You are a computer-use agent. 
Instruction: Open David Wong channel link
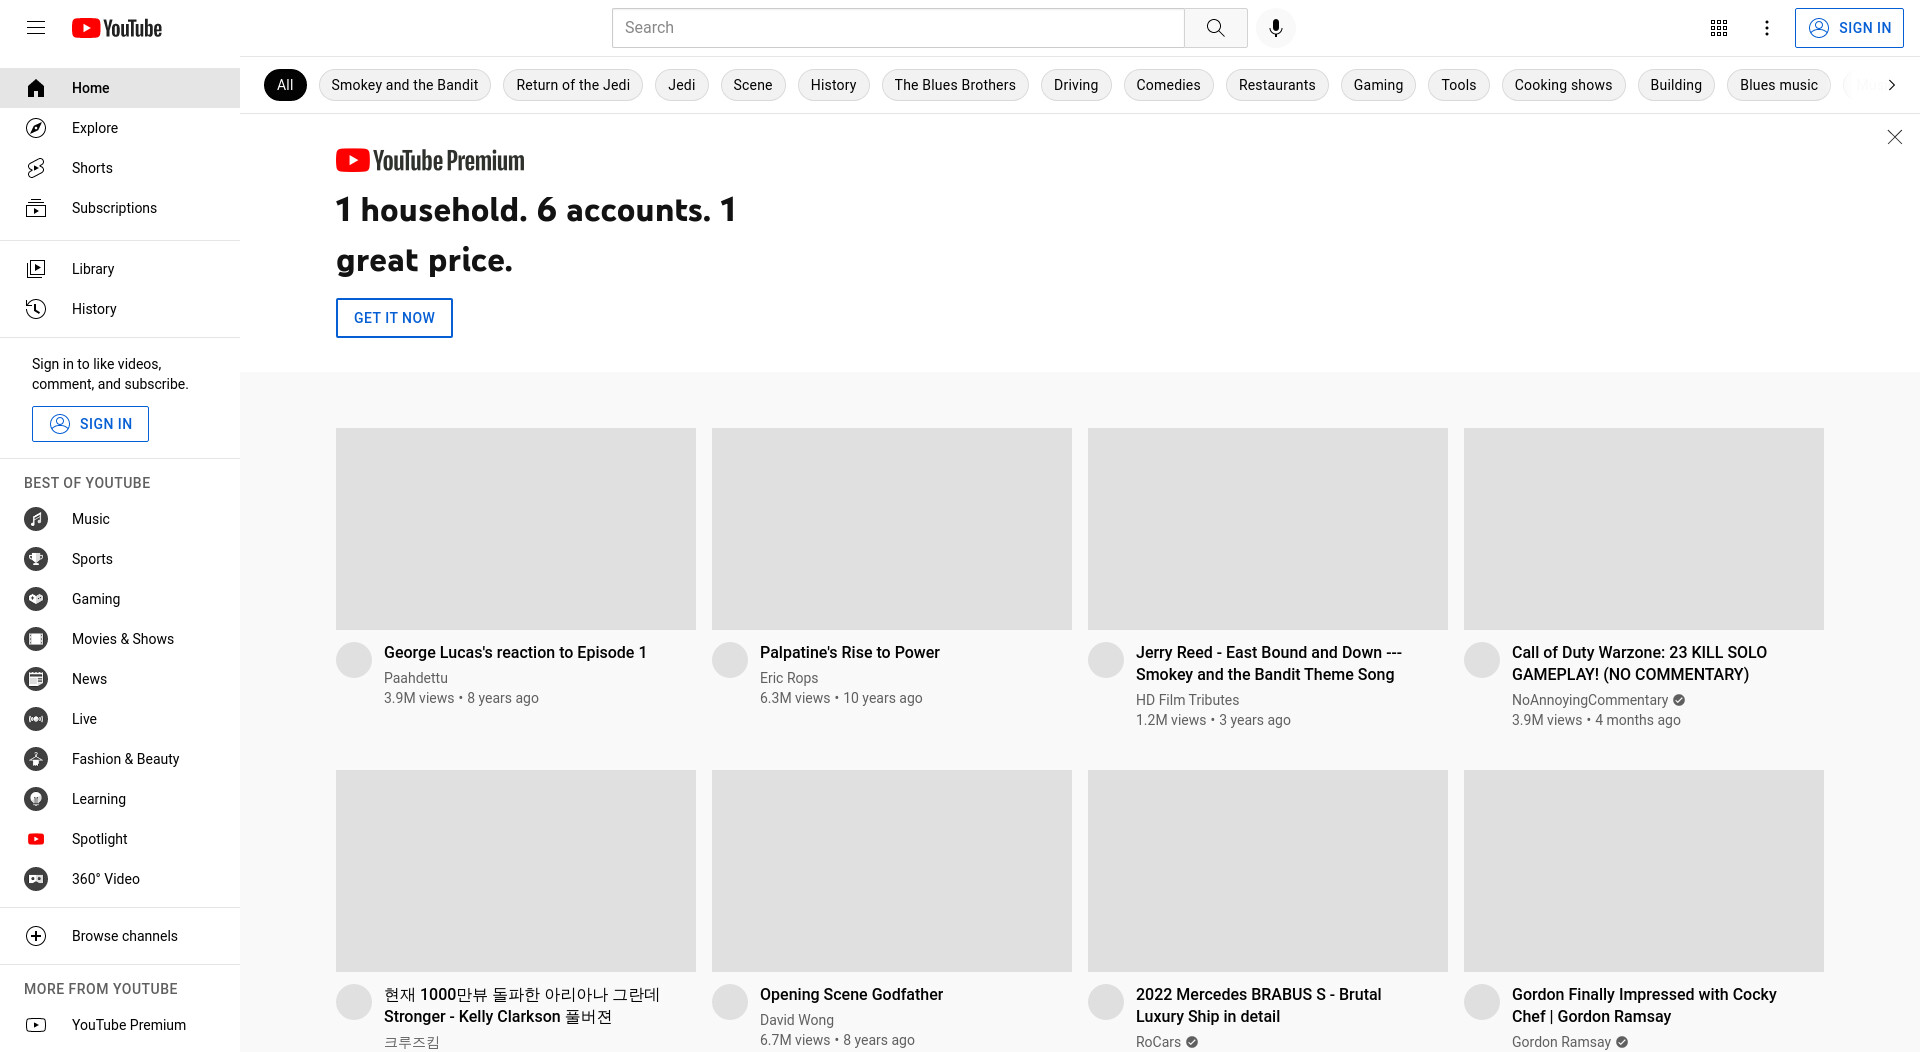click(x=797, y=1020)
